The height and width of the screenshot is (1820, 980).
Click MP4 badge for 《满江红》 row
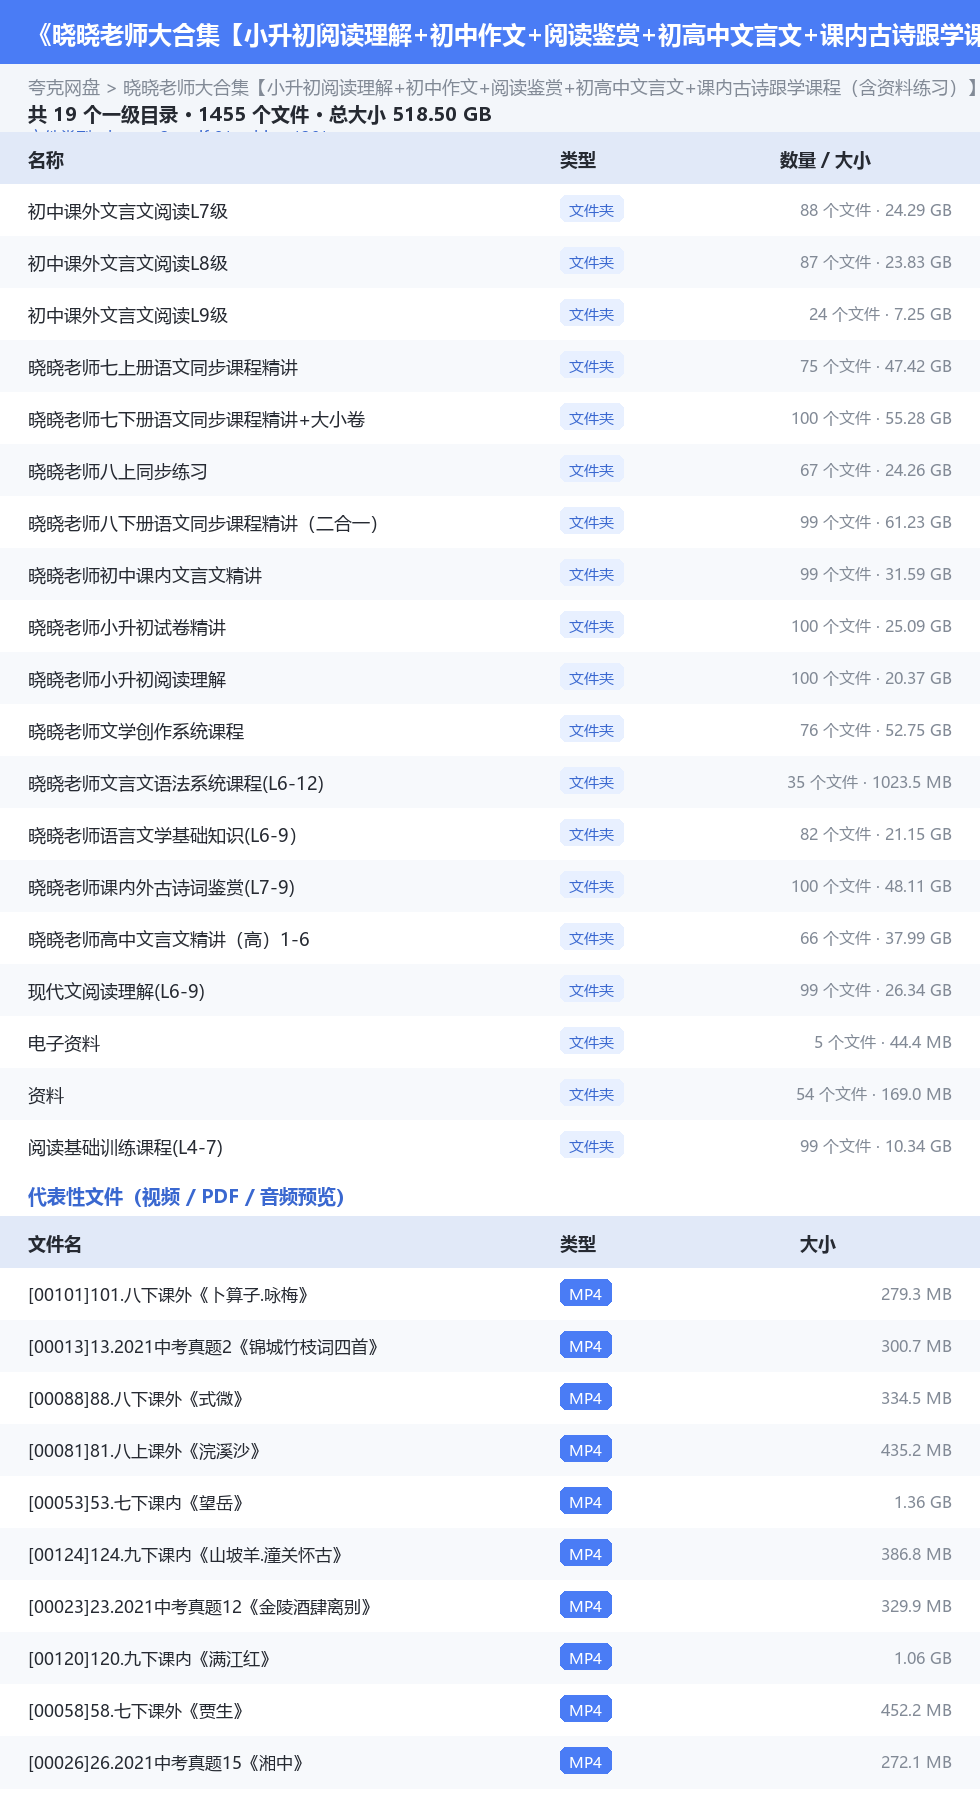click(585, 1658)
